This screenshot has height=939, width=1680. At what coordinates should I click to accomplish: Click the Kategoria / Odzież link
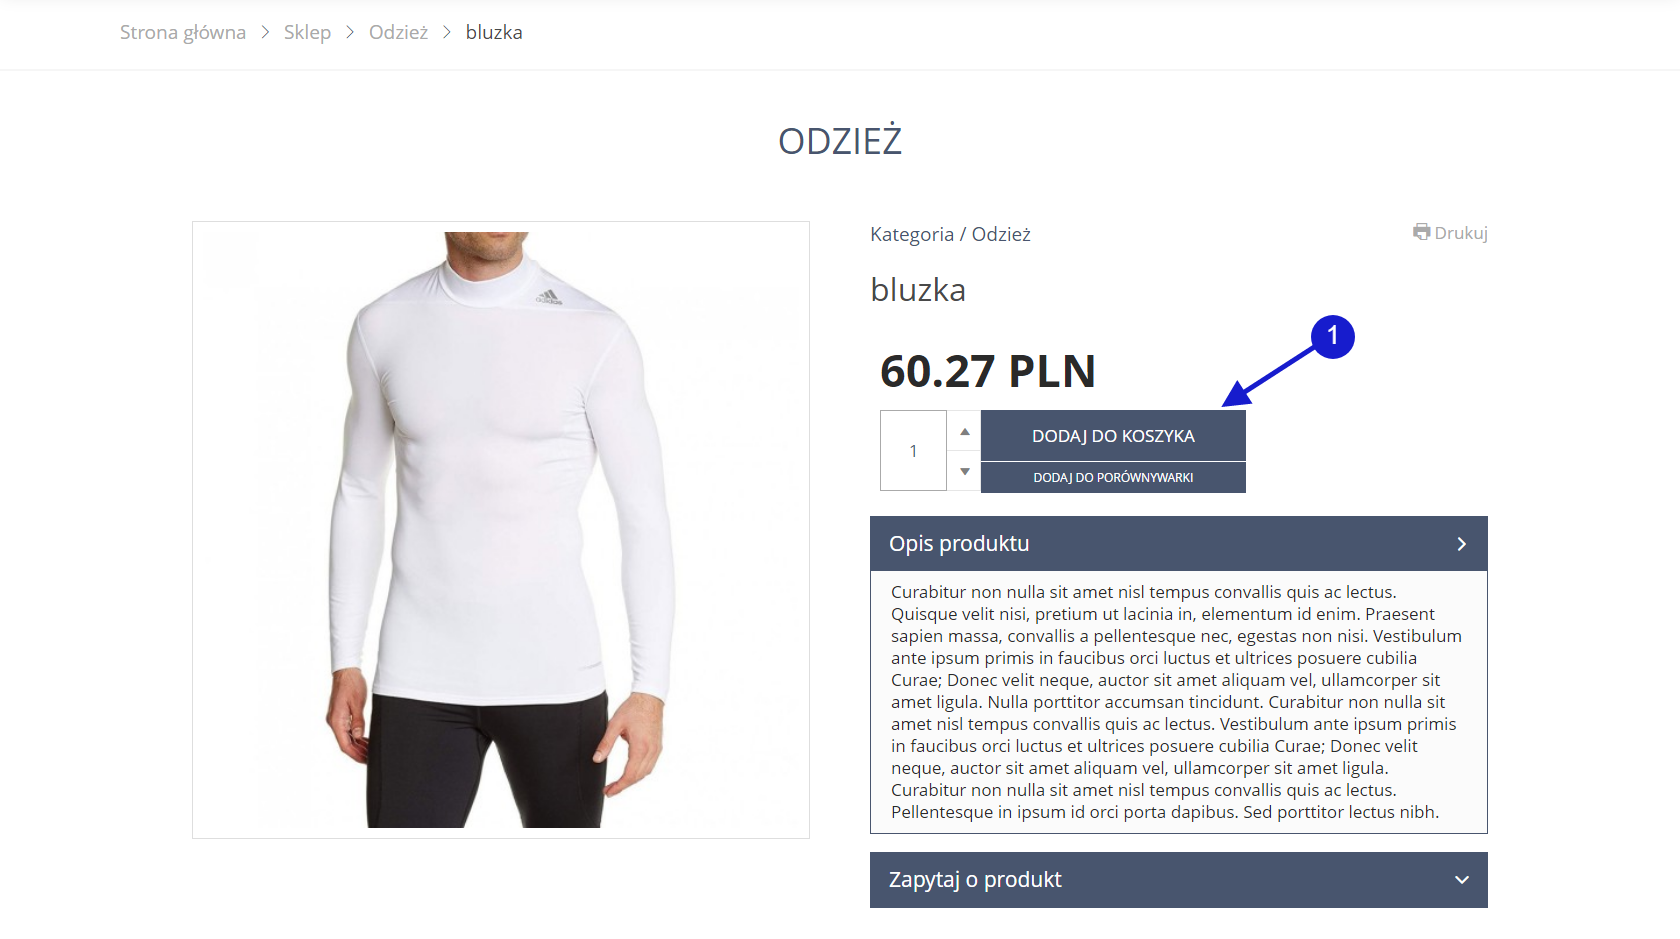tap(950, 234)
